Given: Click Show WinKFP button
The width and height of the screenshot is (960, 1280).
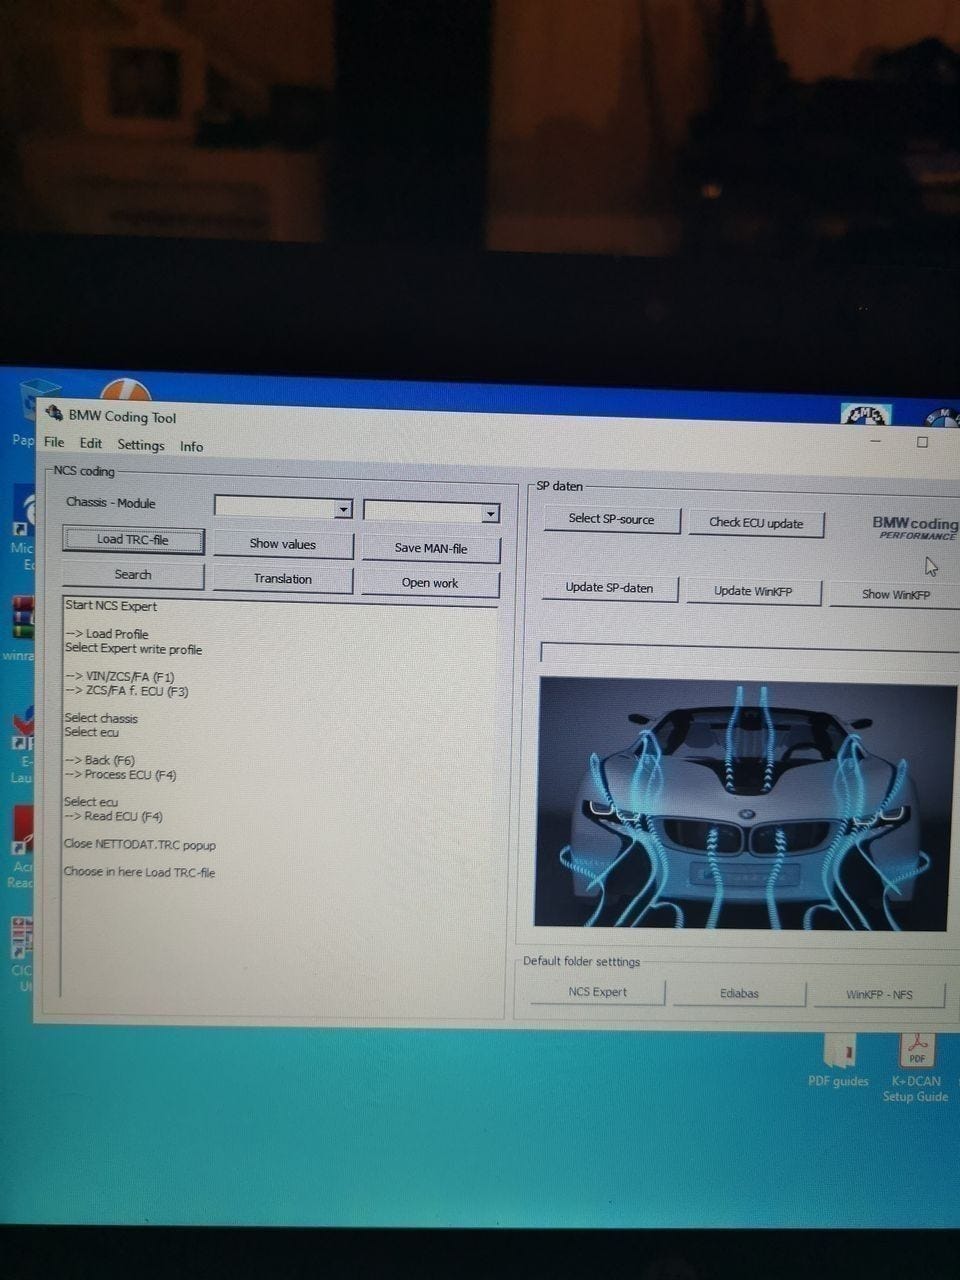Looking at the screenshot, I should tap(895, 594).
